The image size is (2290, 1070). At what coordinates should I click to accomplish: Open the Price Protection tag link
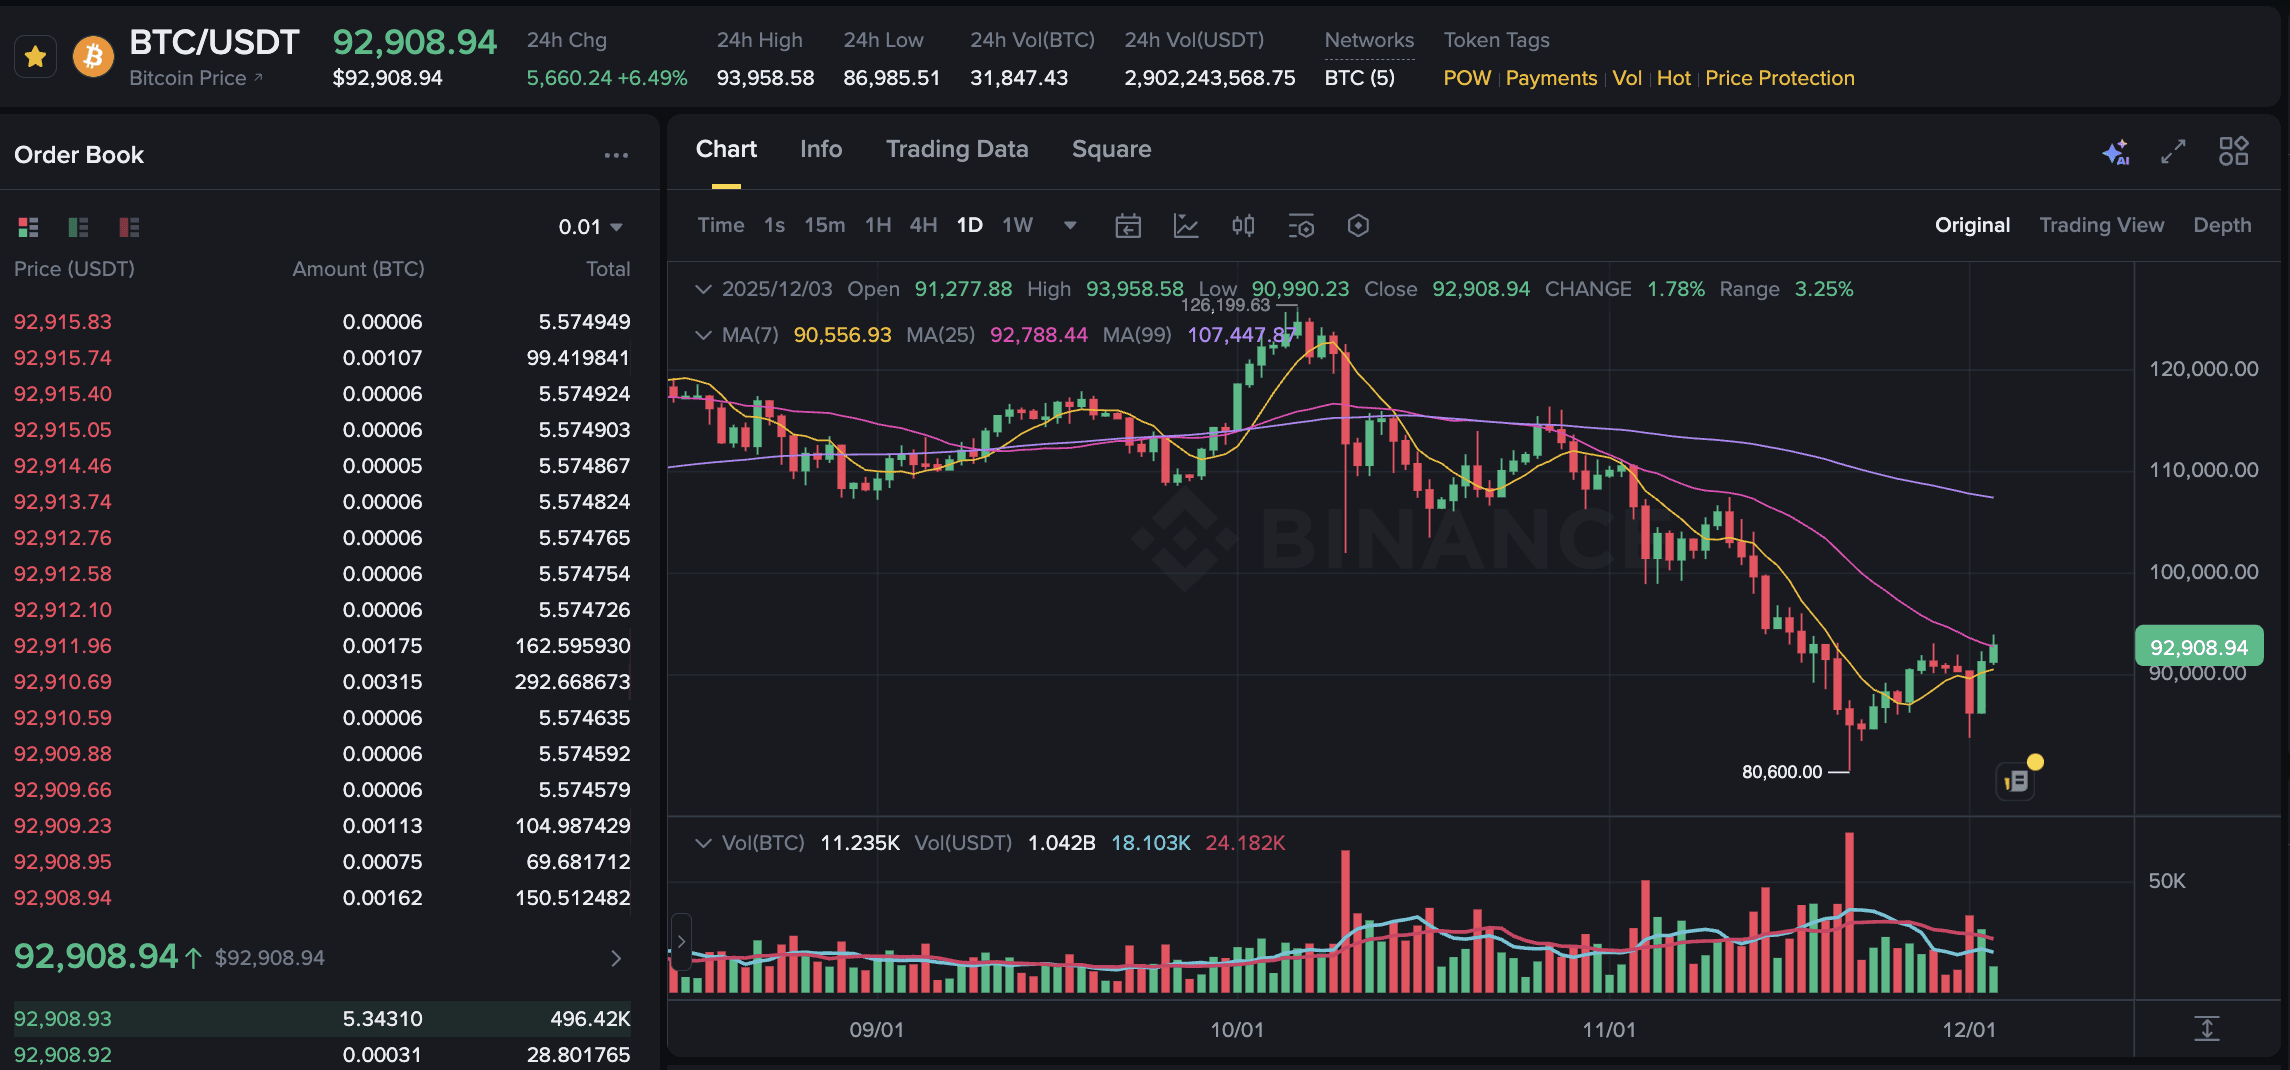[x=1779, y=78]
